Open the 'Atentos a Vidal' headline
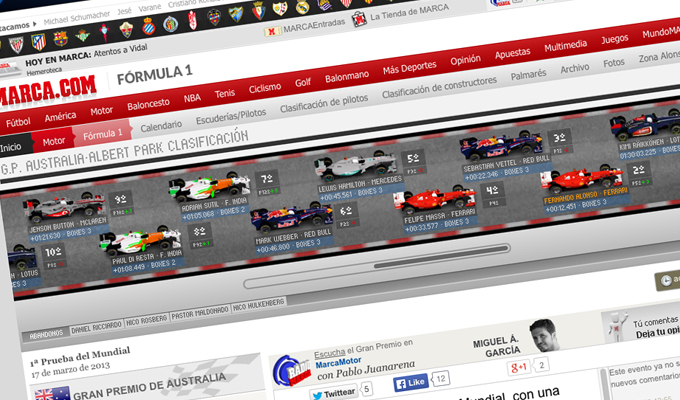 coord(121,50)
